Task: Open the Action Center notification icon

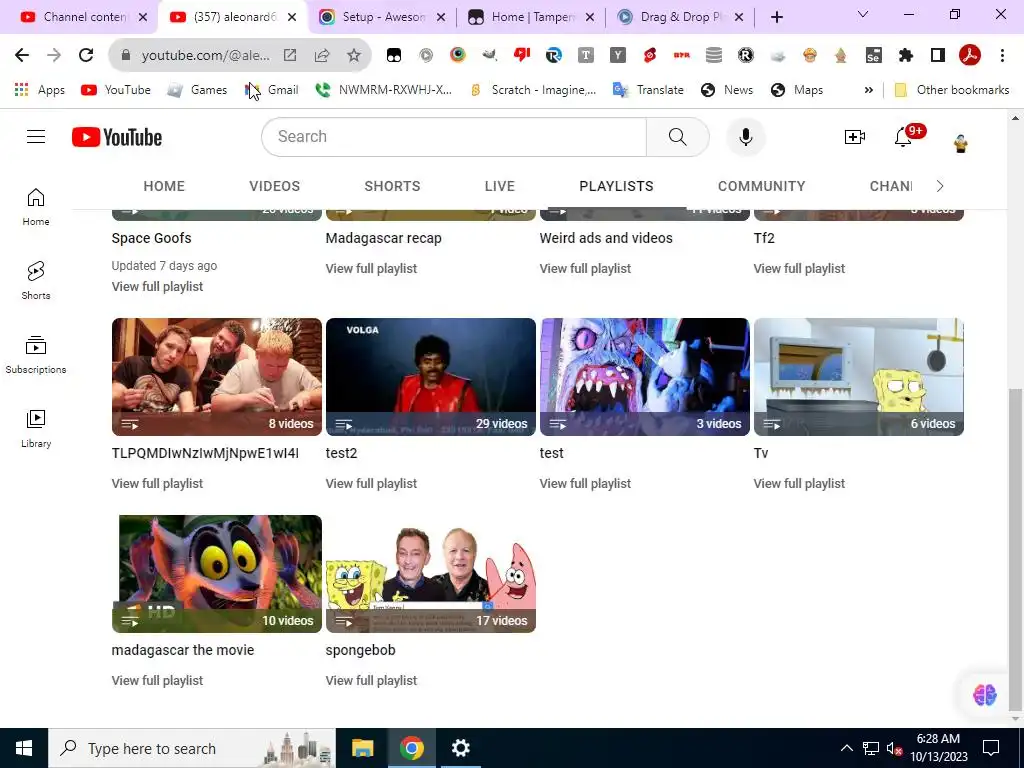Action: (991, 748)
